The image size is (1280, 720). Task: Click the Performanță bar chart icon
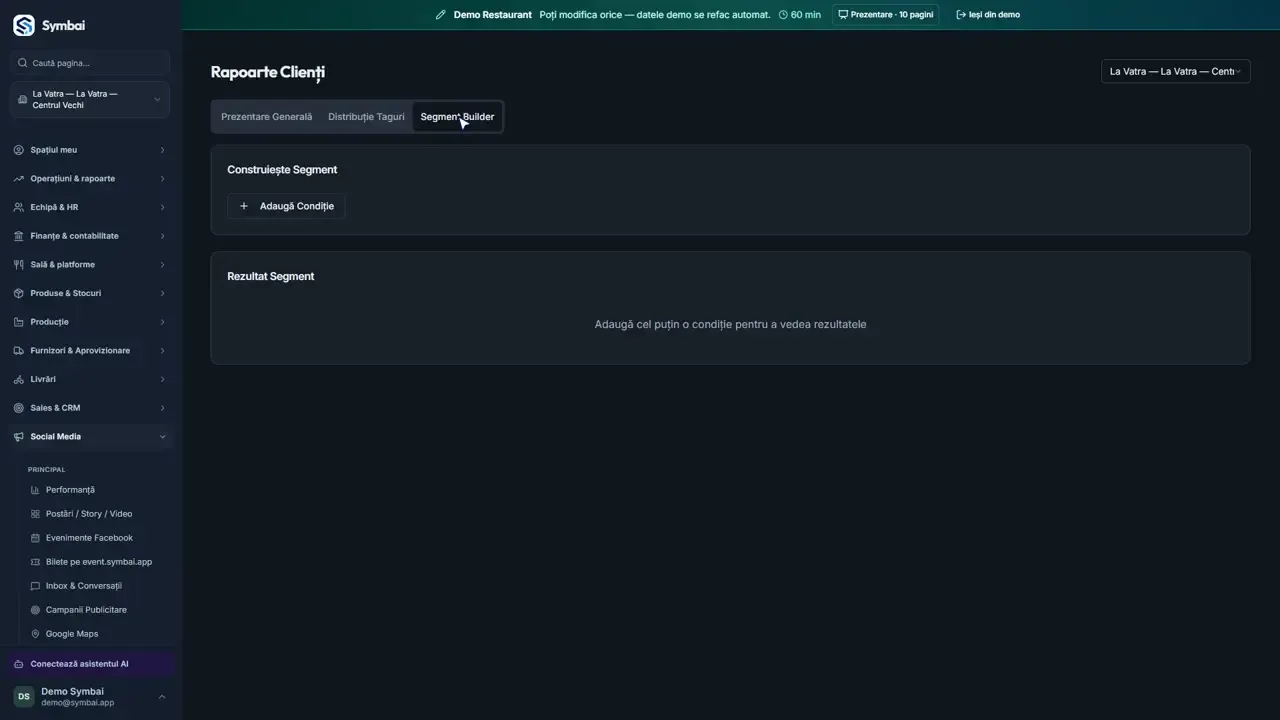(x=36, y=490)
